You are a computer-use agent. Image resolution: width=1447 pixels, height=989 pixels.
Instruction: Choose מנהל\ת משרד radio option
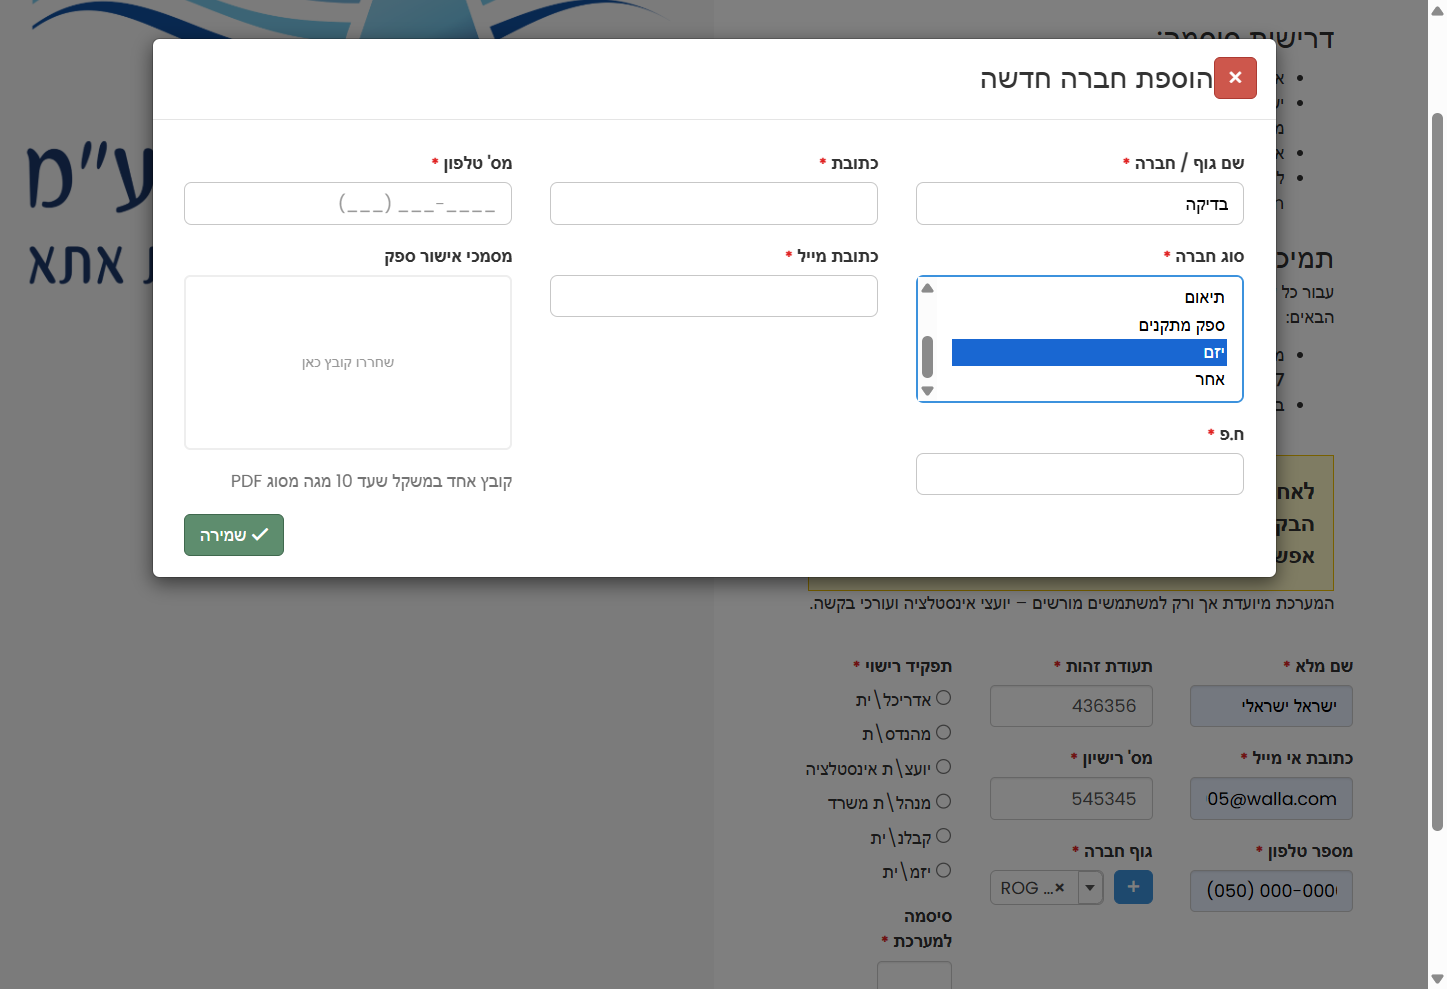[943, 802]
